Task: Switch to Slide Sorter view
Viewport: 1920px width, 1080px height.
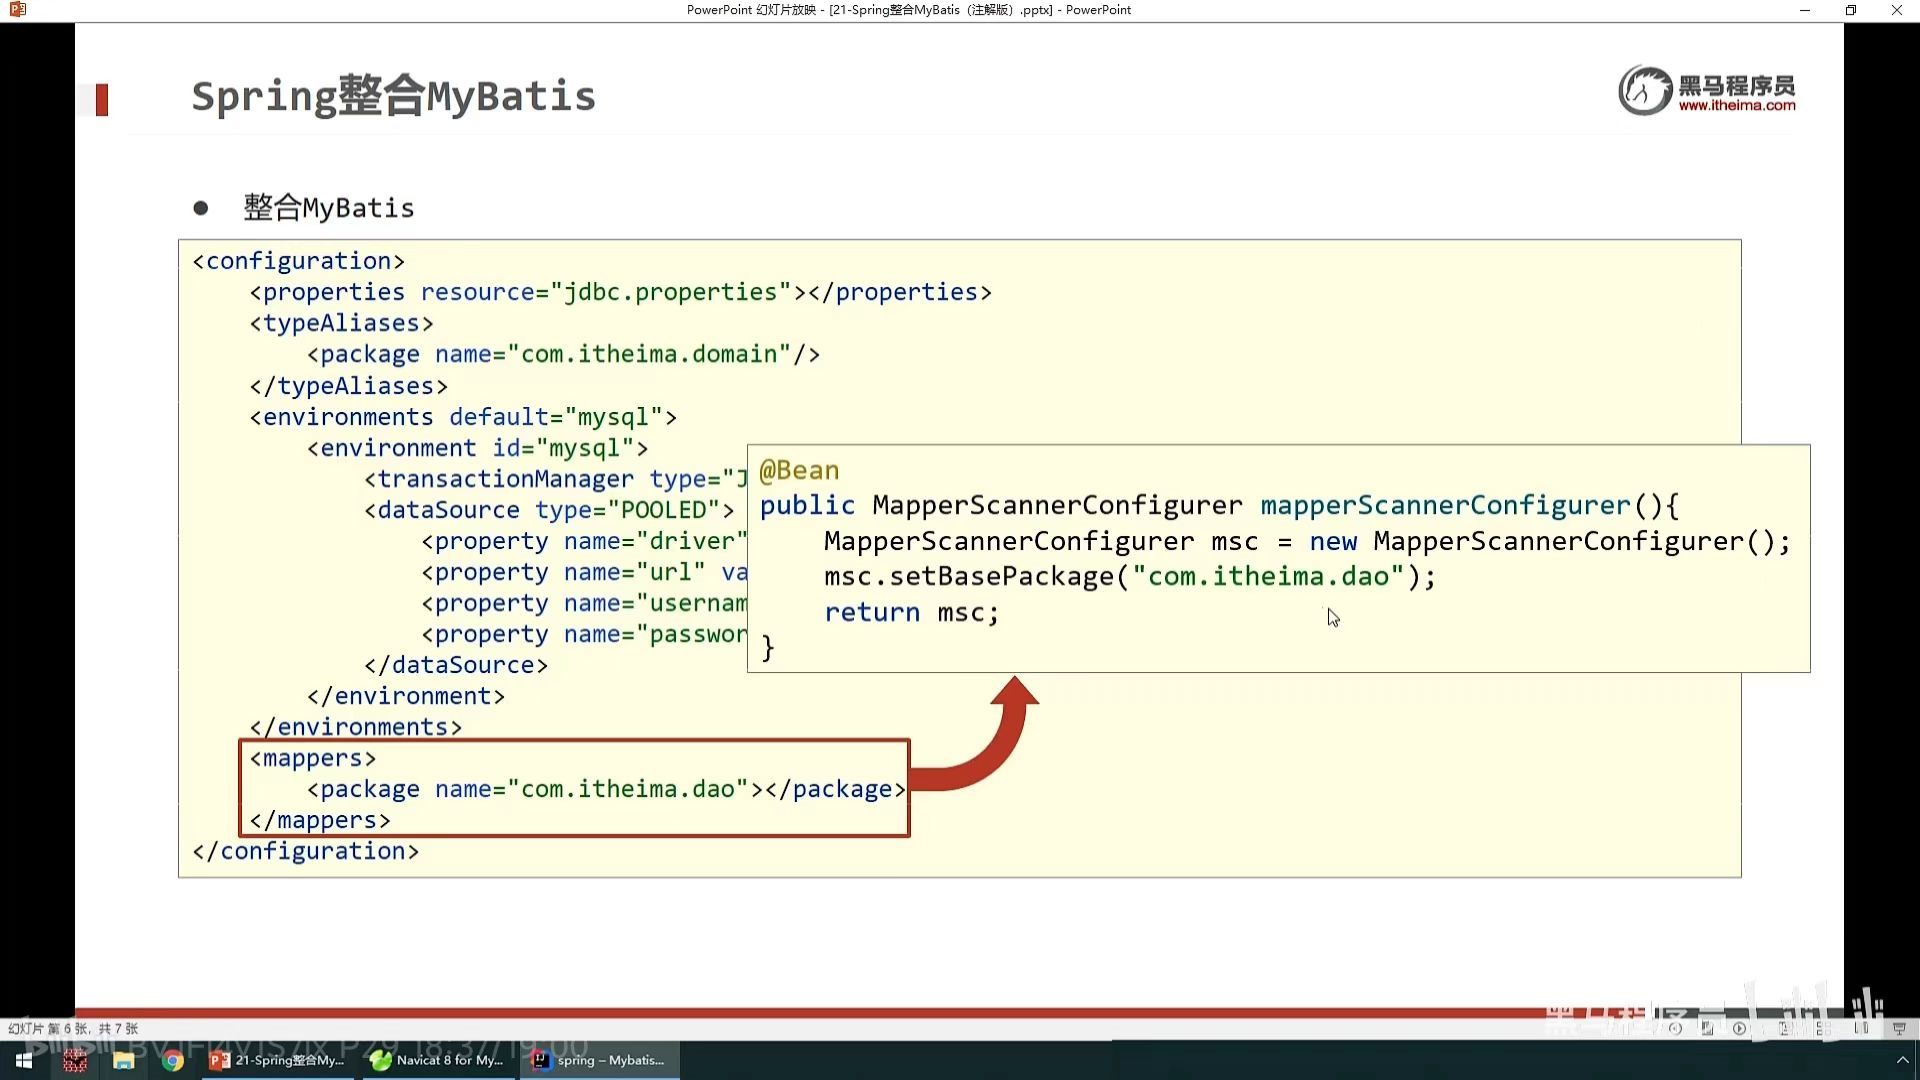Action: pos(1823,1028)
